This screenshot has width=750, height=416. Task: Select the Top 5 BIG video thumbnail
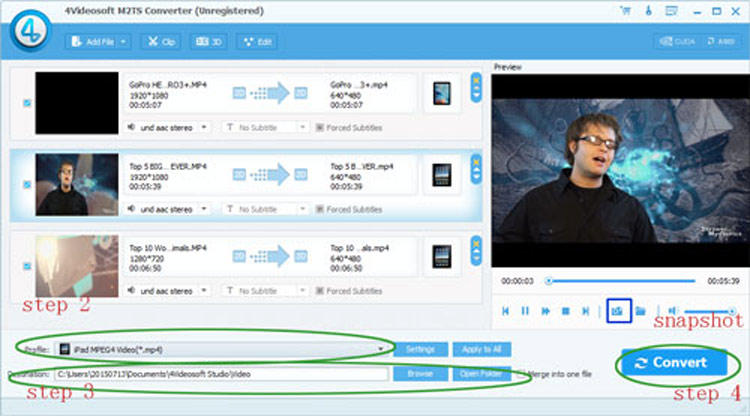(x=77, y=185)
